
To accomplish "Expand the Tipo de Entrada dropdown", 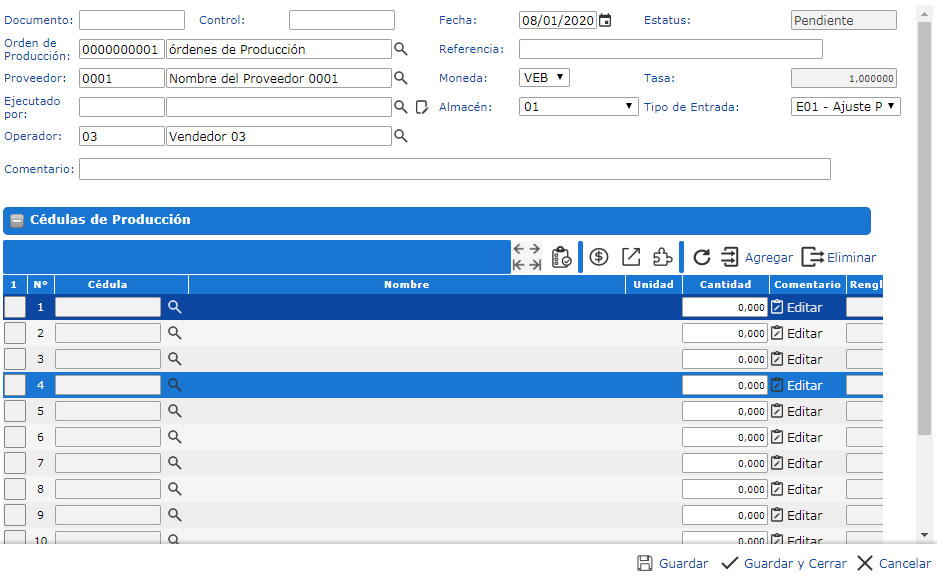I will pos(845,106).
